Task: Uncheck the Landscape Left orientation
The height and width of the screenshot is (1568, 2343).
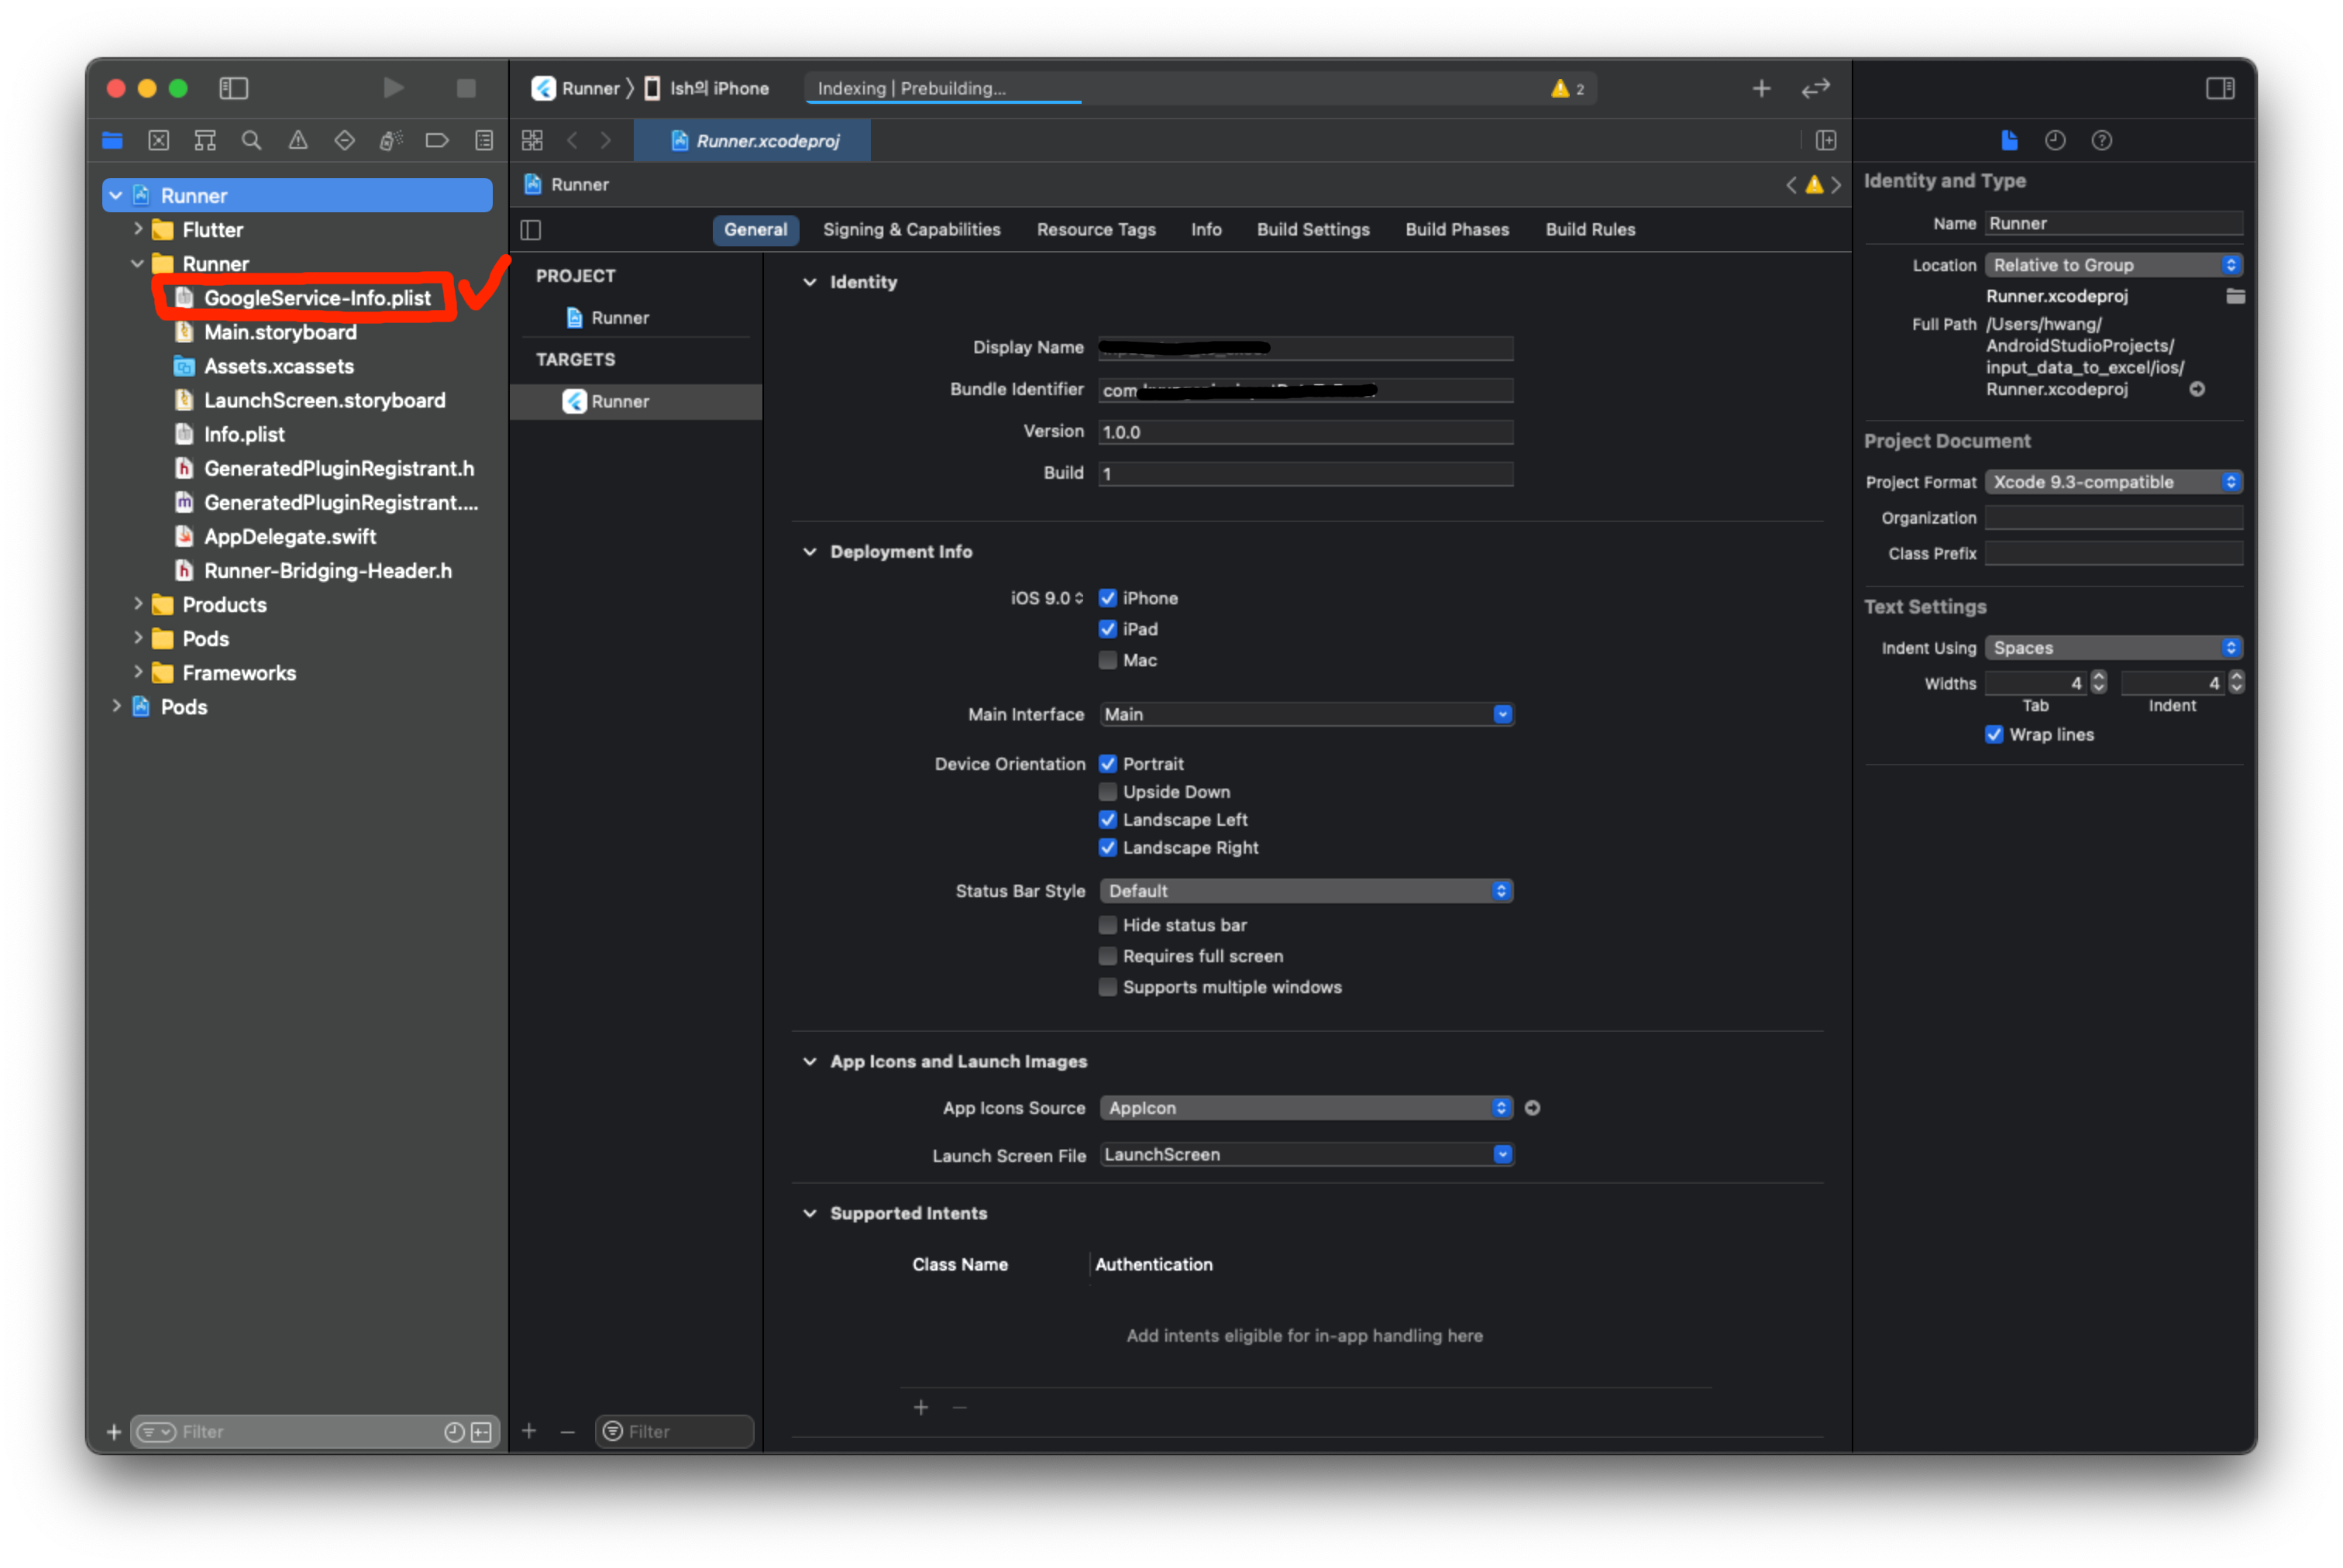Action: click(x=1107, y=820)
